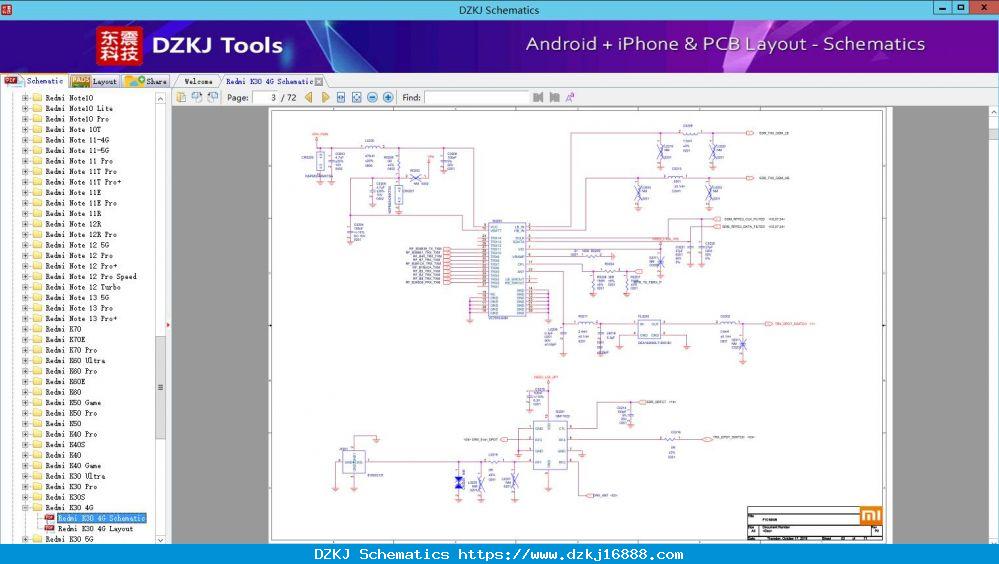Select Redmi K40 Game entry

click(73, 466)
